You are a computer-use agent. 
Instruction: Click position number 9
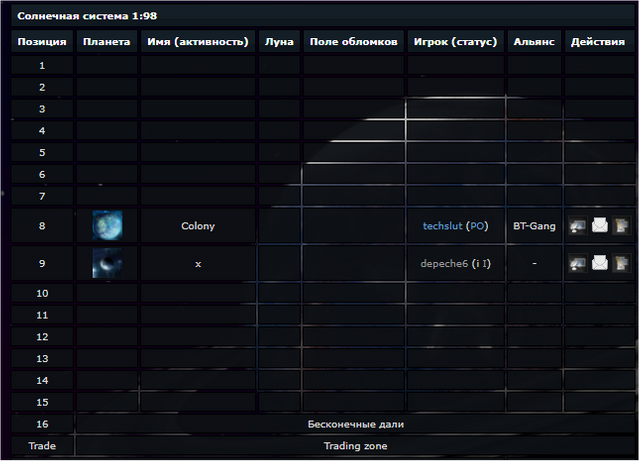point(42,264)
